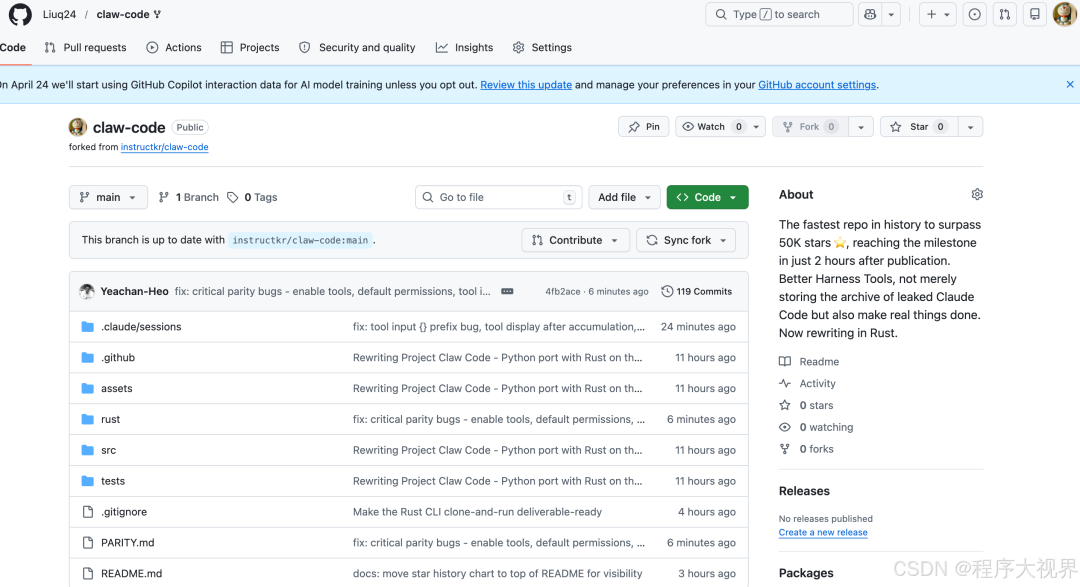Click the GitHub logo home icon
This screenshot has height=587, width=1080.
[20, 14]
